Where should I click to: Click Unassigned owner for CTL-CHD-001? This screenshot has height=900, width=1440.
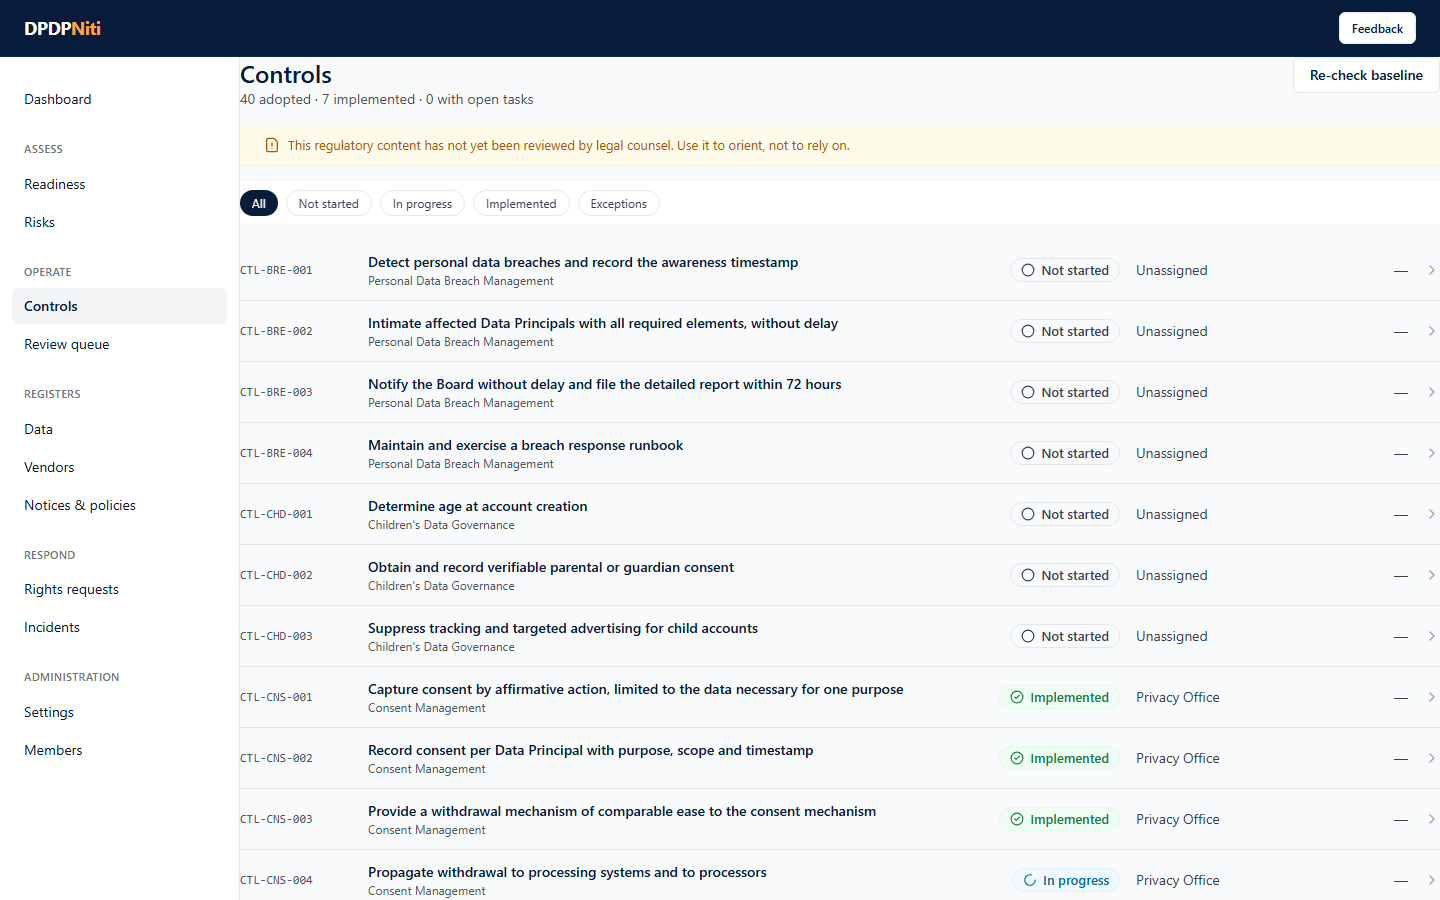click(x=1172, y=514)
